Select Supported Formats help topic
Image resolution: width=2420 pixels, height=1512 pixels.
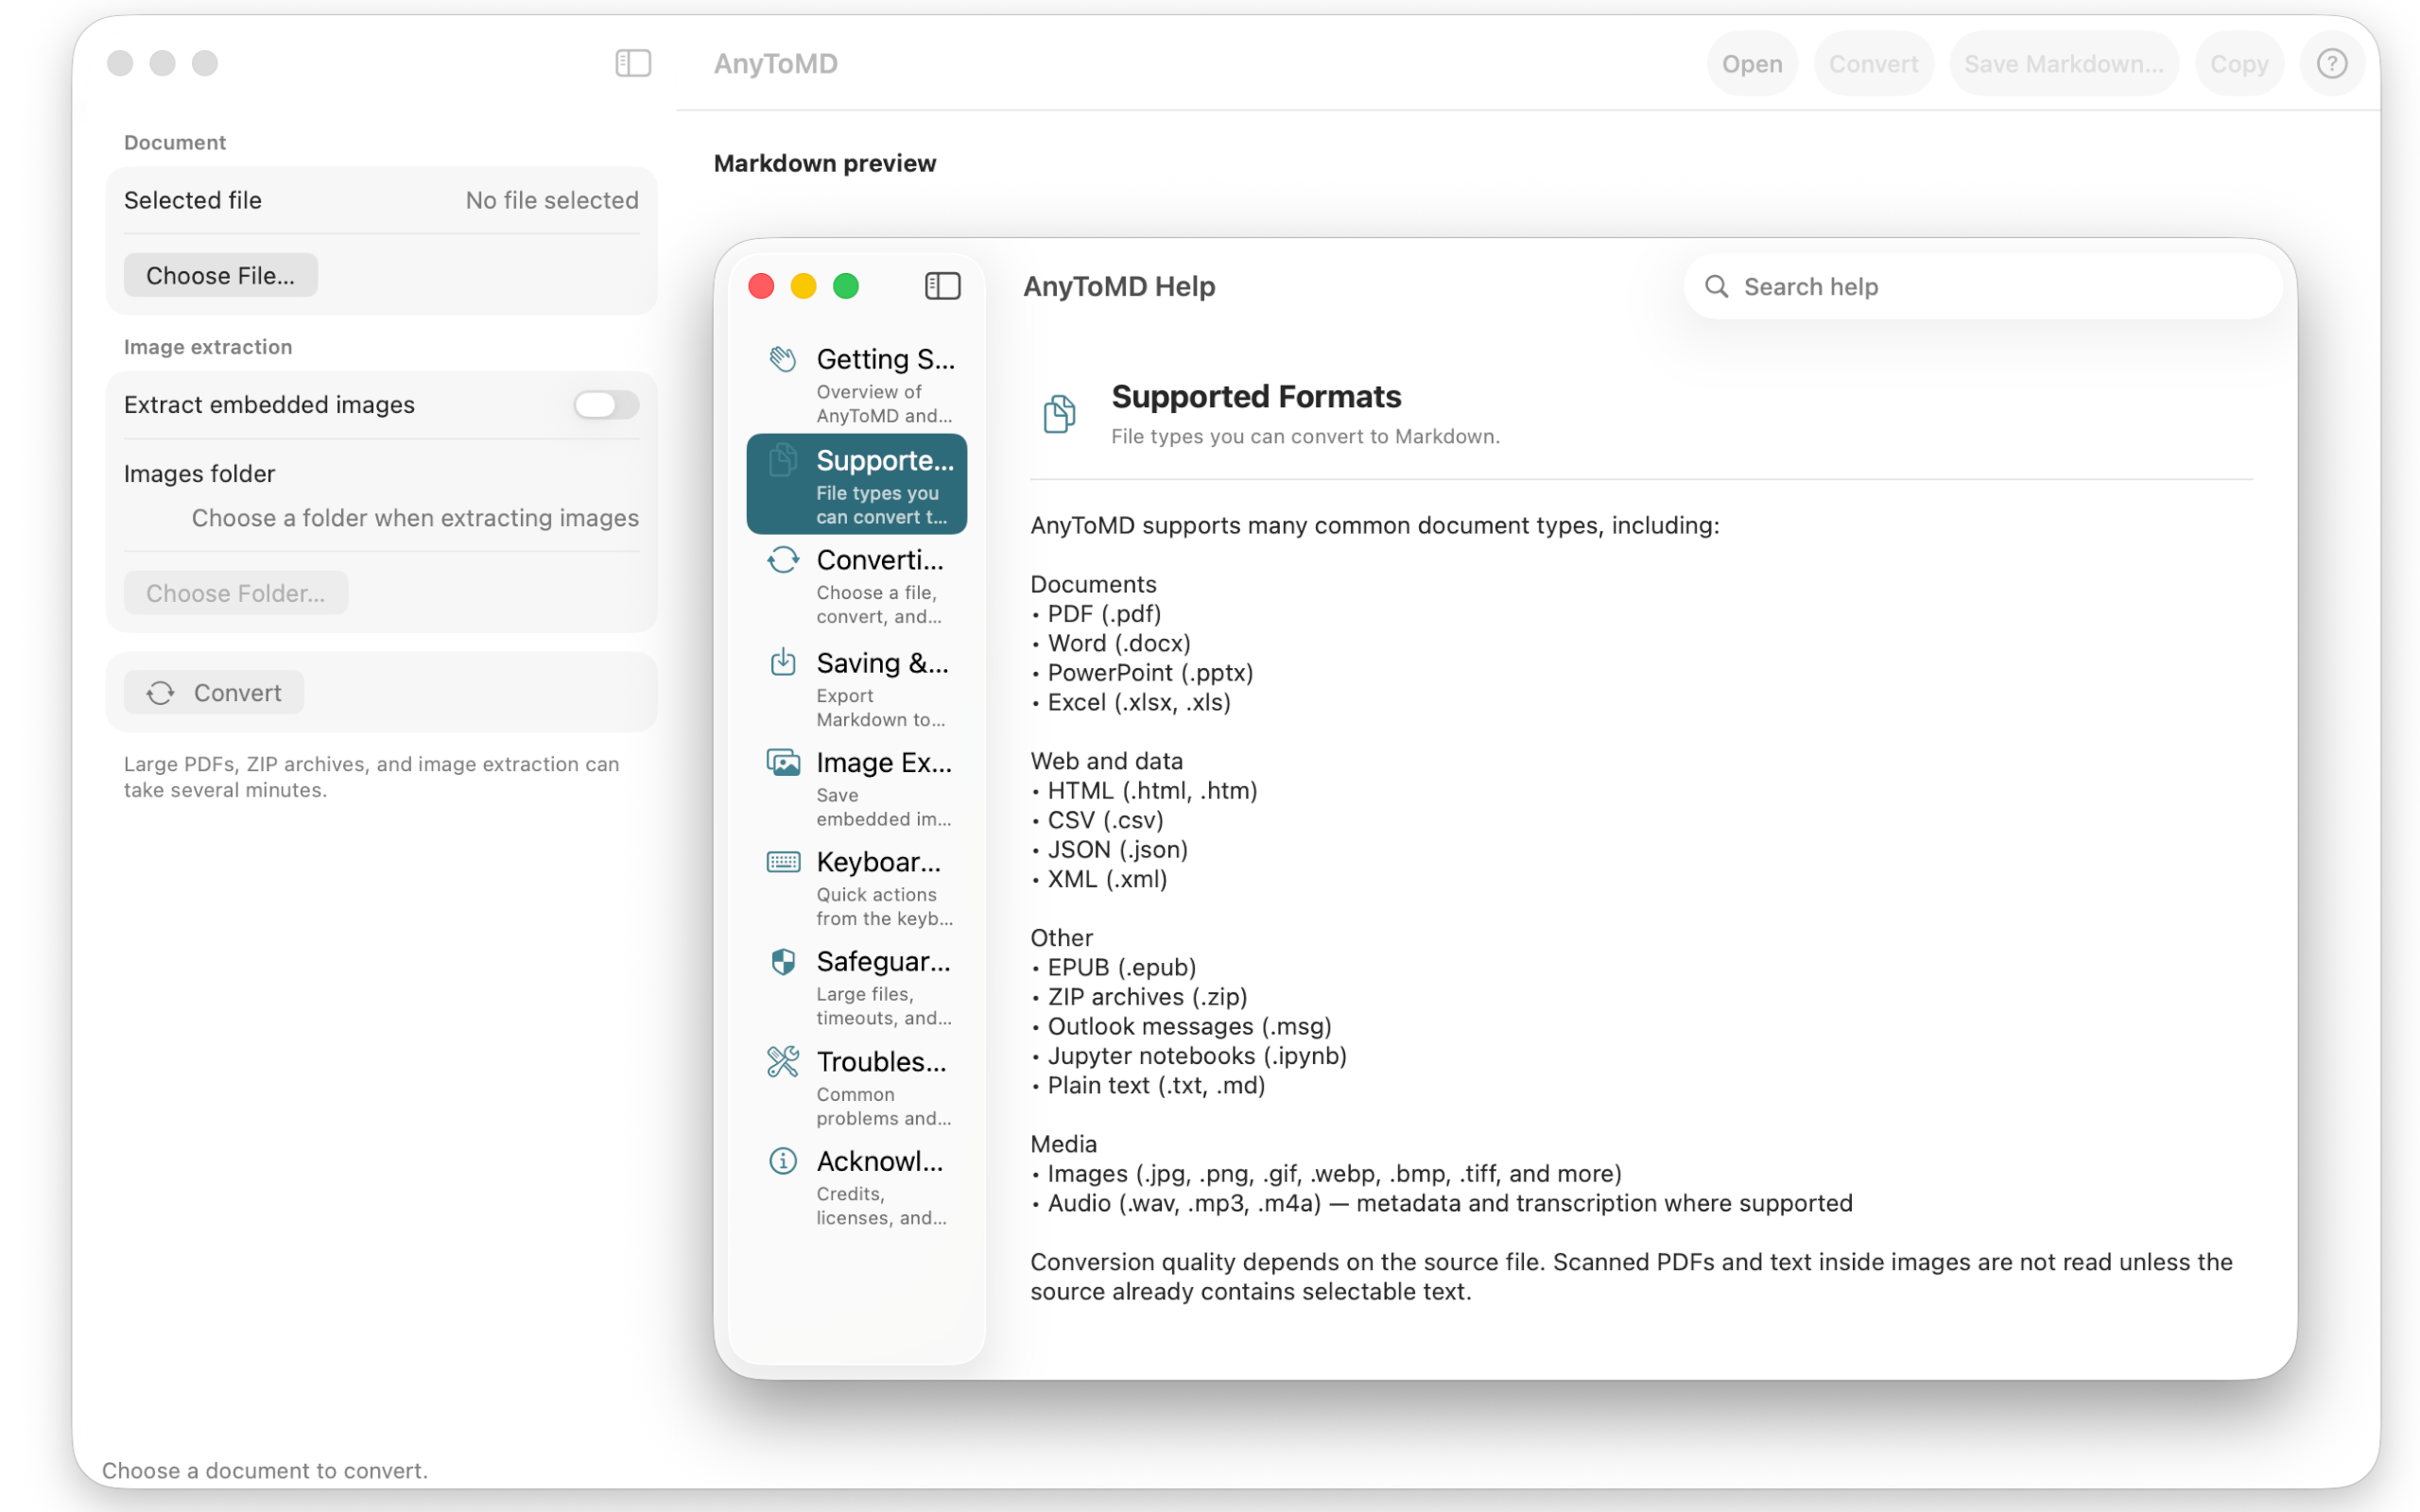click(857, 484)
